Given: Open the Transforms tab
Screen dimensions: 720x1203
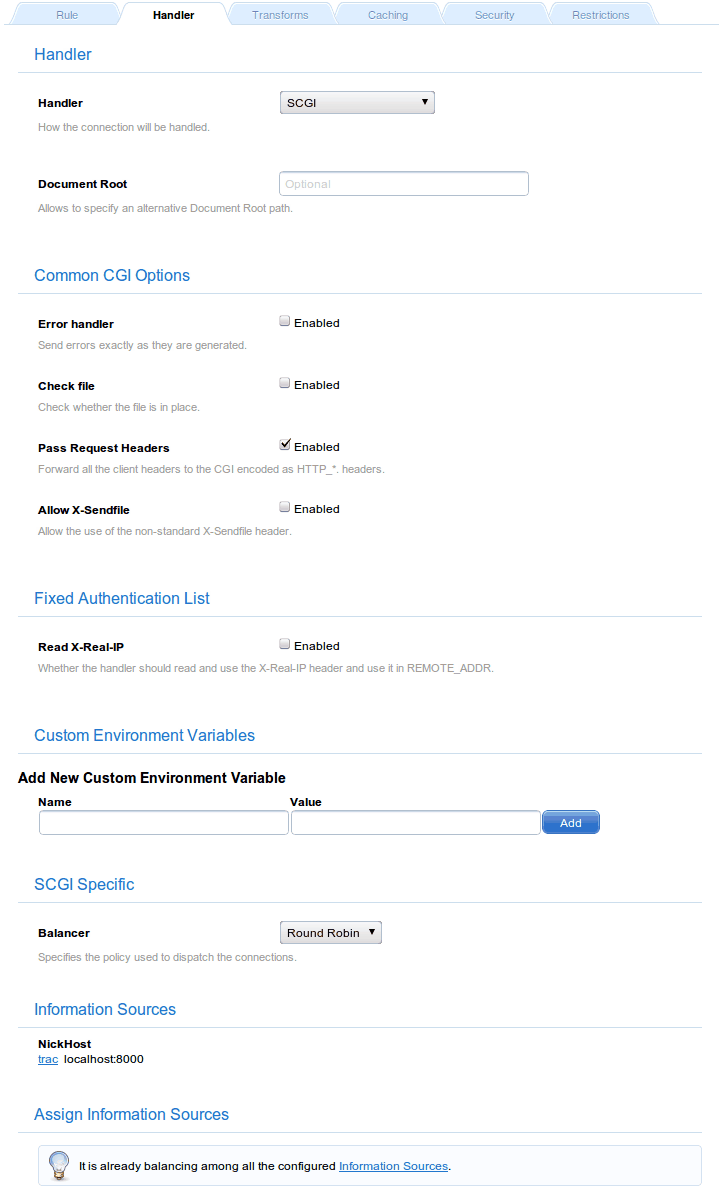Looking at the screenshot, I should pyautogui.click(x=280, y=15).
